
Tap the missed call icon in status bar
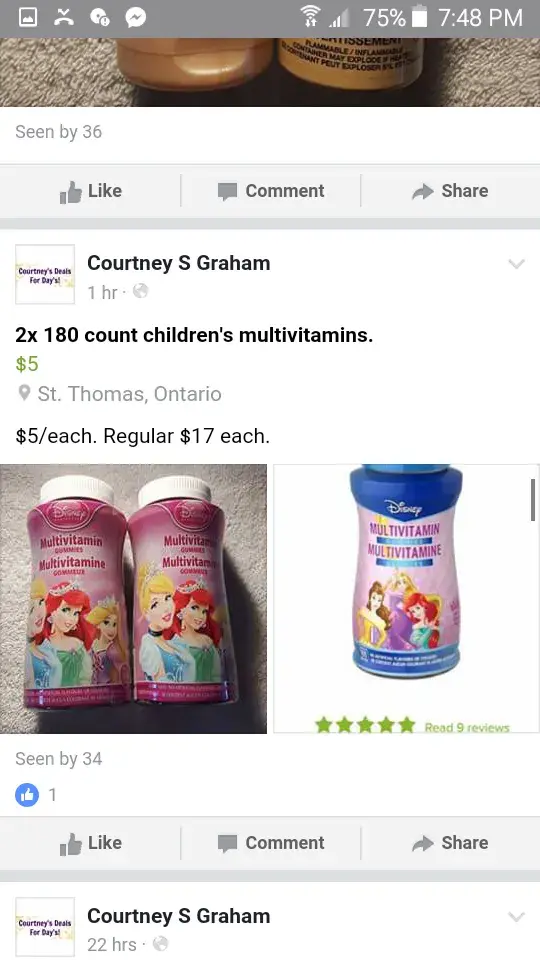click(64, 18)
